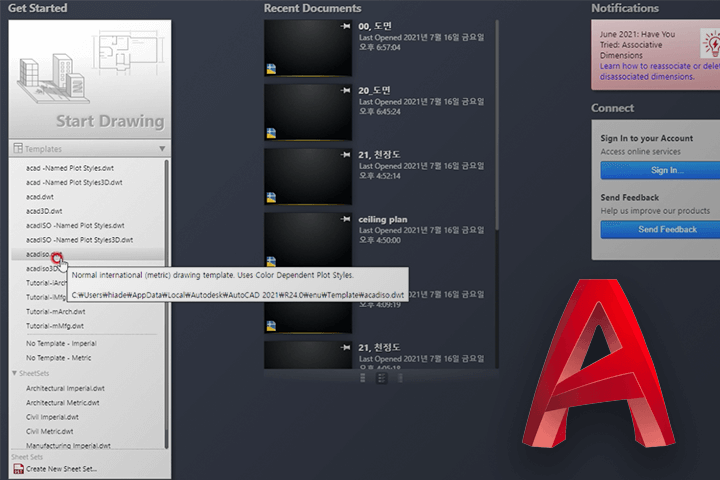Click the DWG icon on ceiling plan thumbnail
The height and width of the screenshot is (480, 720).
tap(271, 261)
